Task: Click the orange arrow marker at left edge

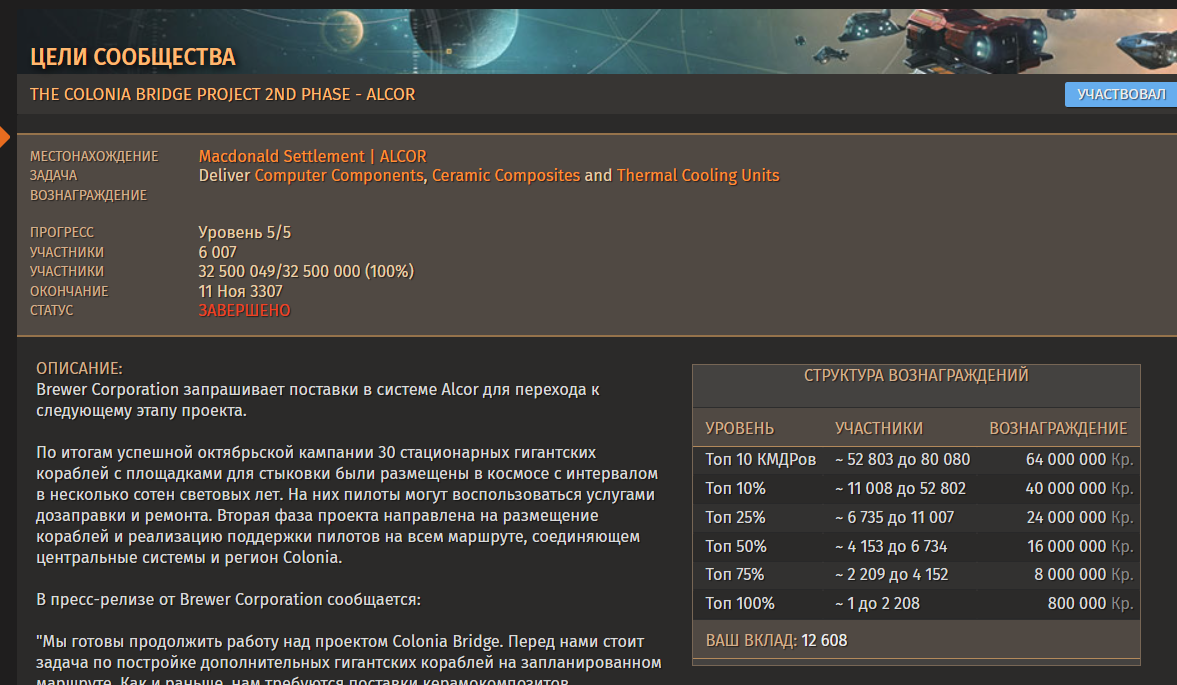Action: pyautogui.click(x=5, y=137)
